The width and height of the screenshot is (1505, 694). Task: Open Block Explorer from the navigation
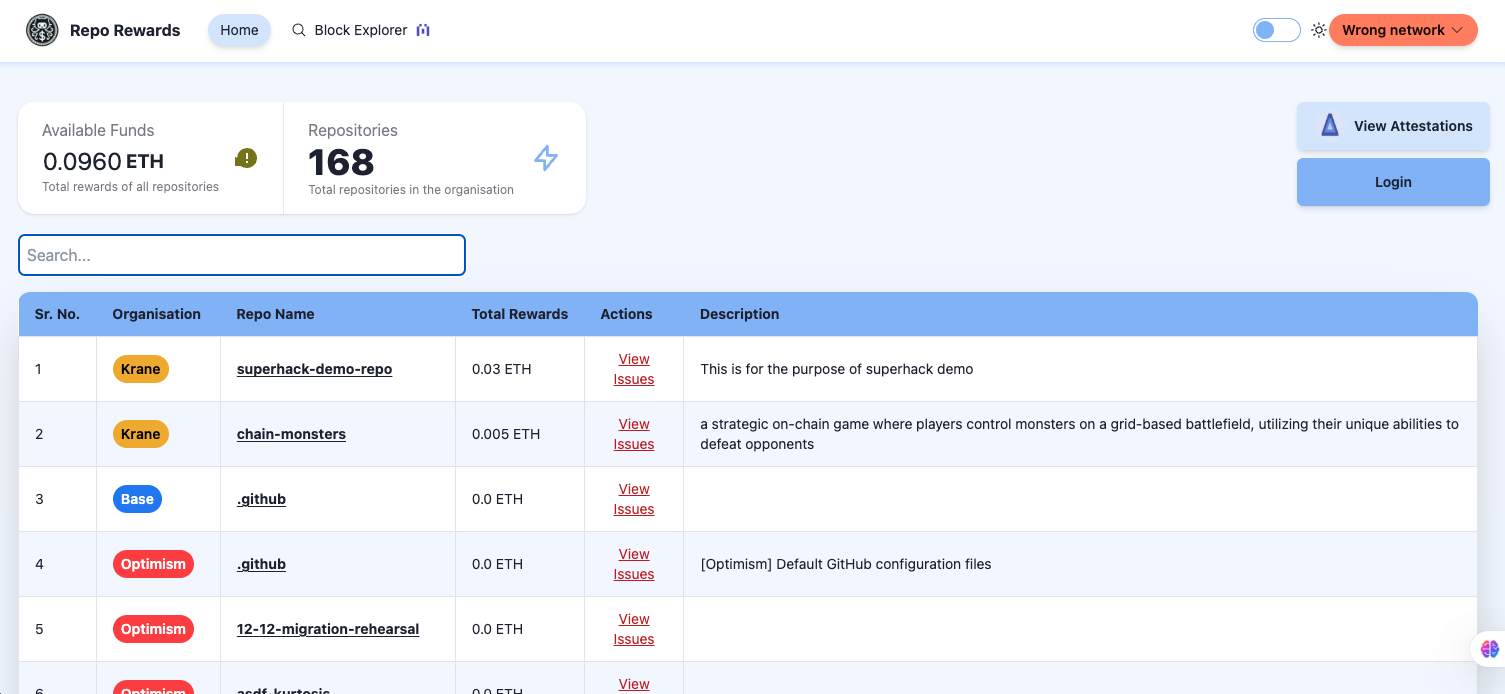(361, 30)
